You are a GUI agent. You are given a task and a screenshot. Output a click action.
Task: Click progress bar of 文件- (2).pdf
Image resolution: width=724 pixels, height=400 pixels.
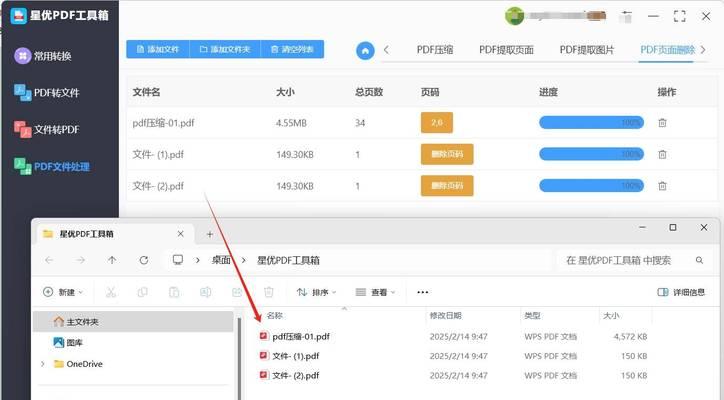pos(591,186)
